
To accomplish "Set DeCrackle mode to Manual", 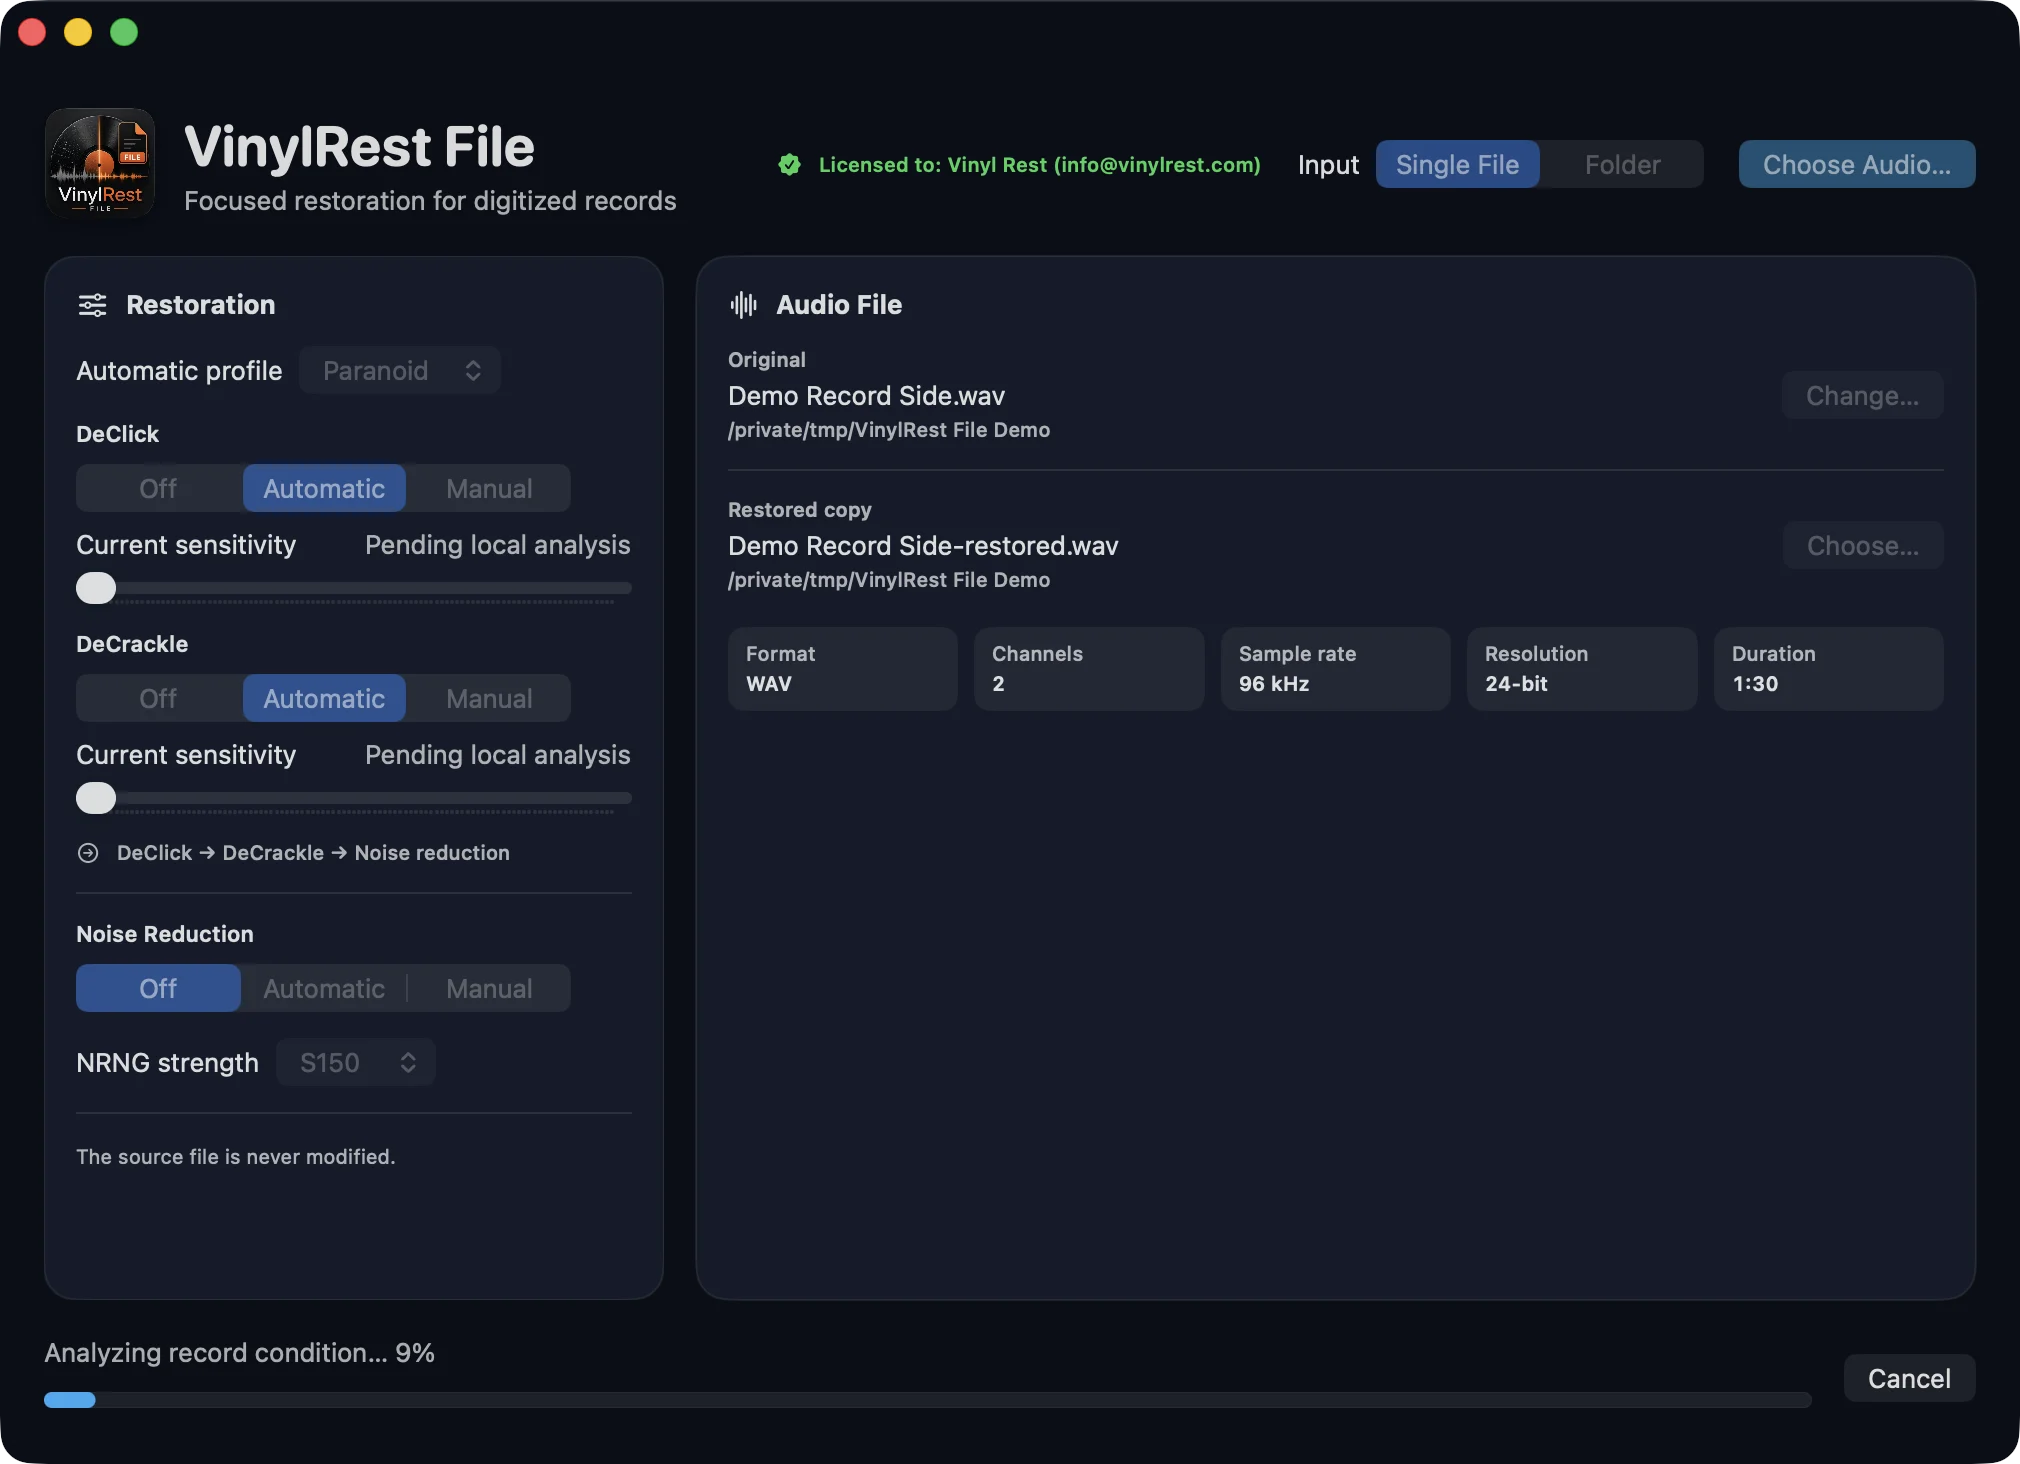I will 489,698.
